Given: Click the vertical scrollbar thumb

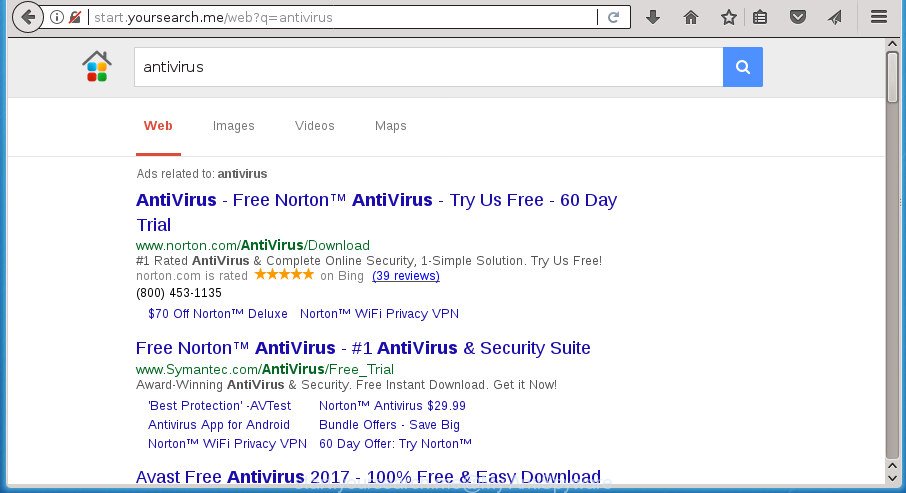Looking at the screenshot, I should point(892,77).
